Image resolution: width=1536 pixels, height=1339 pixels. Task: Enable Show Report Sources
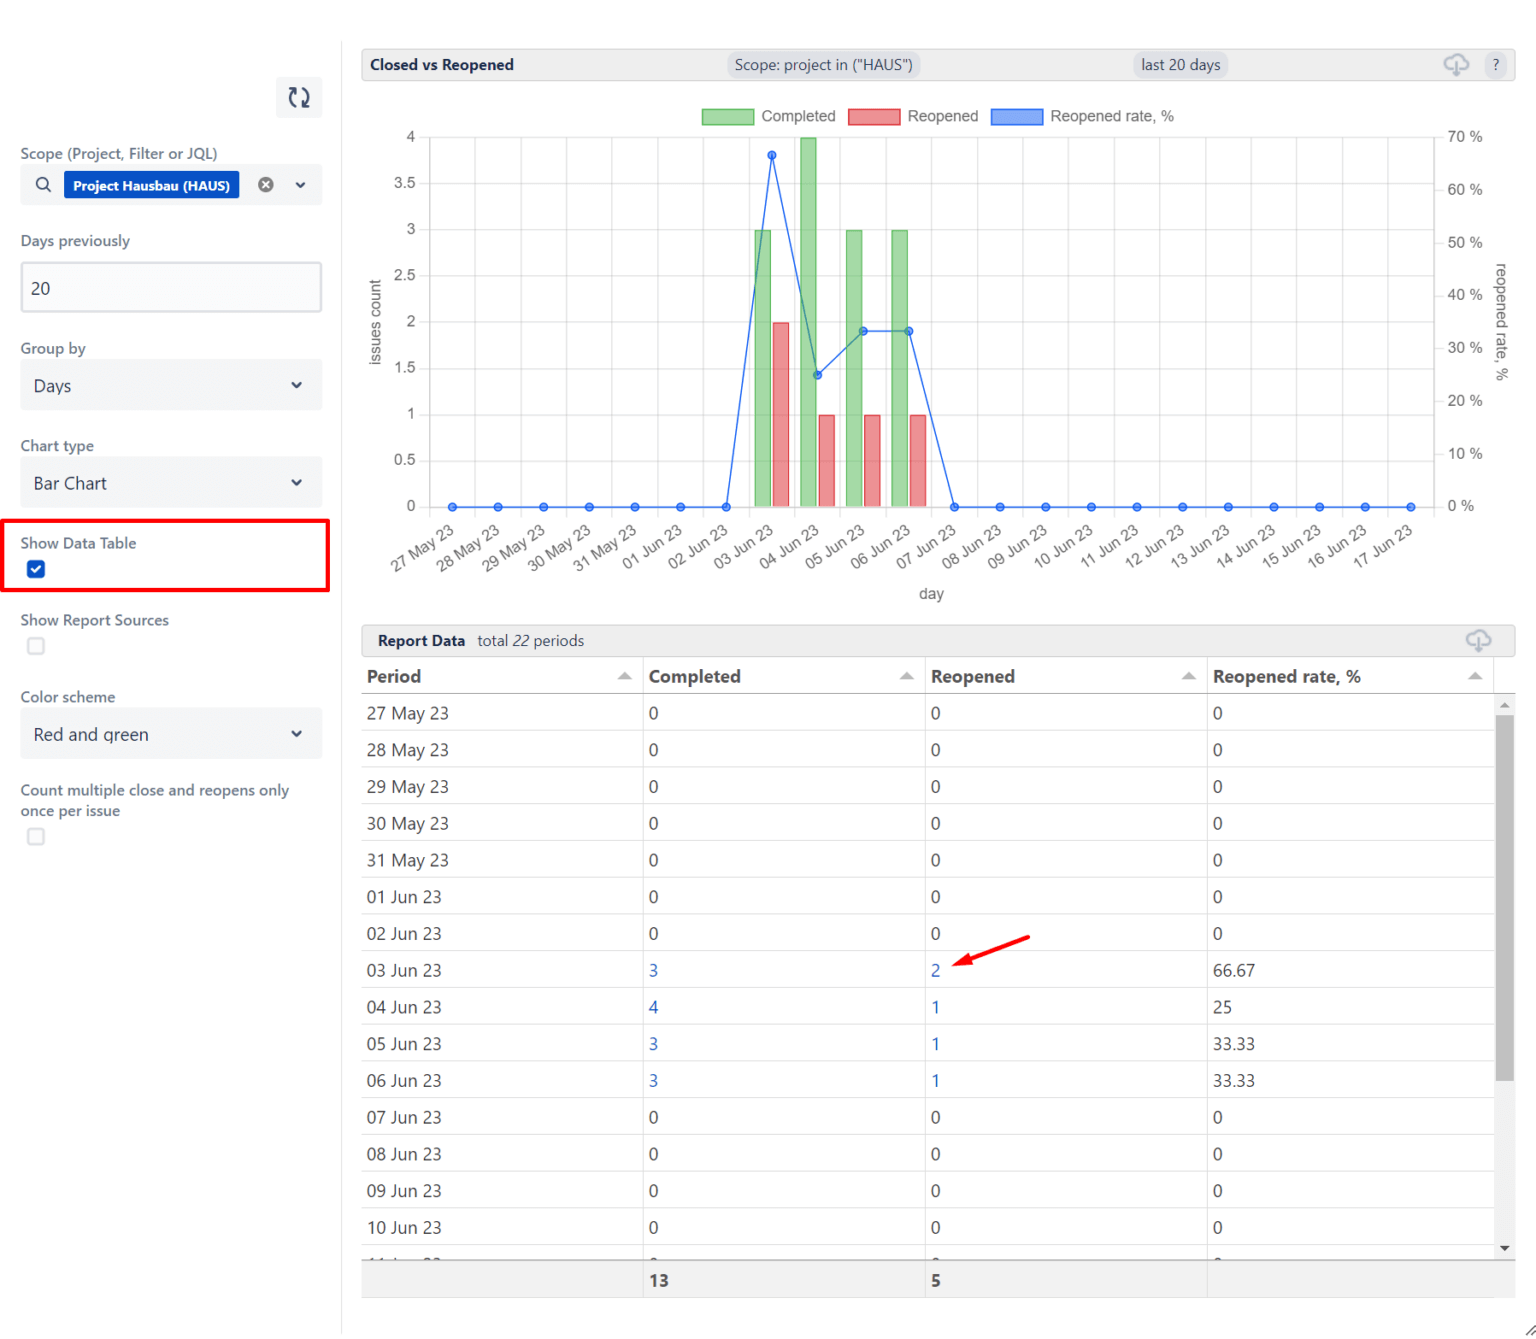click(35, 646)
